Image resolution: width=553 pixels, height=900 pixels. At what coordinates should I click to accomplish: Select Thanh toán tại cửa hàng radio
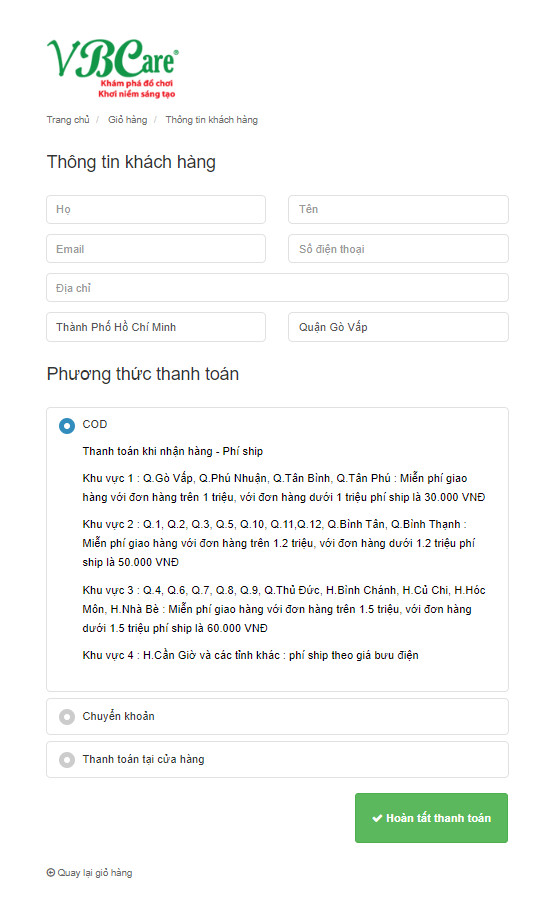click(67, 760)
